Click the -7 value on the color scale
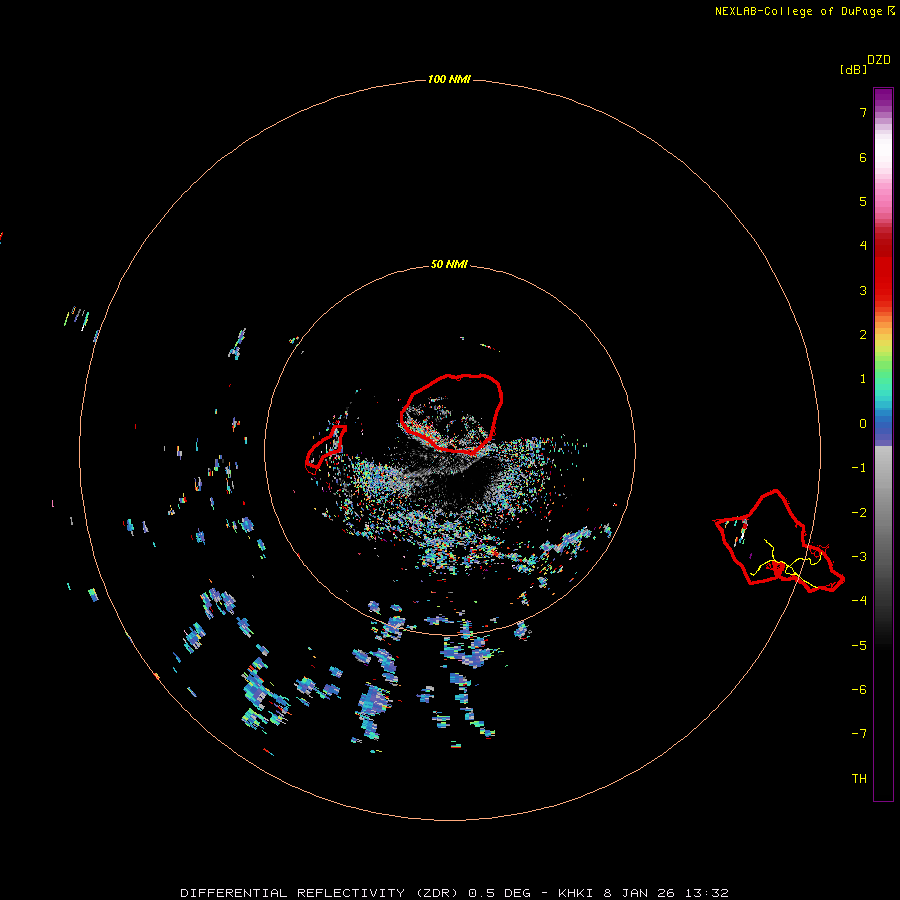 pos(859,734)
